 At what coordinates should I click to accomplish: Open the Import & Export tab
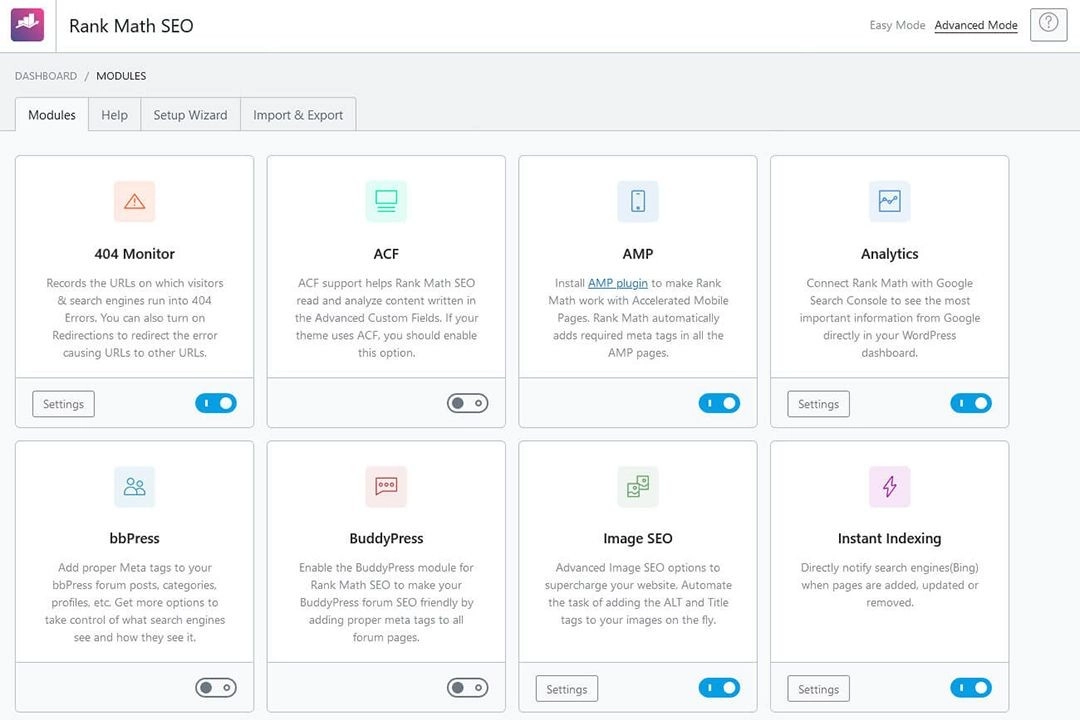pos(298,115)
